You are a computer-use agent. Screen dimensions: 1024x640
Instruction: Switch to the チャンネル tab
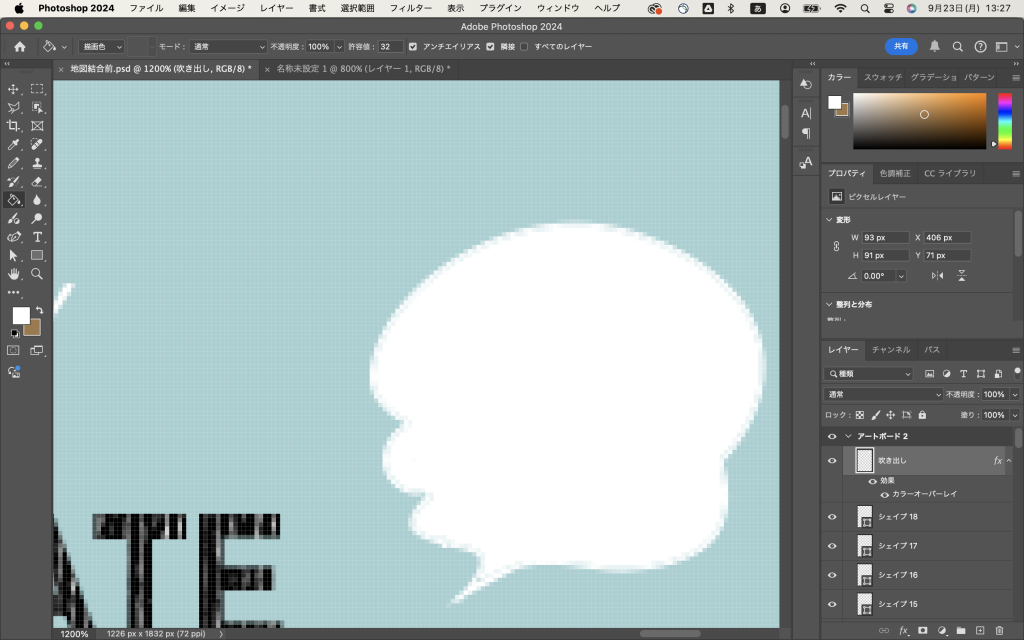890,350
